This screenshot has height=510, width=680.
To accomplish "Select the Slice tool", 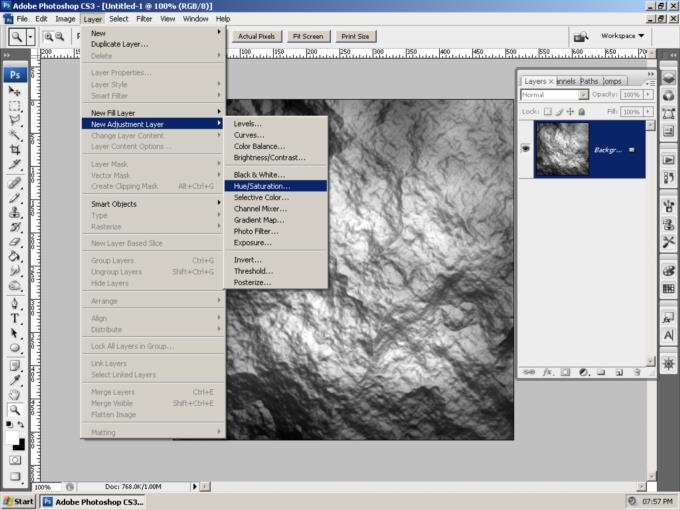I will (15, 164).
